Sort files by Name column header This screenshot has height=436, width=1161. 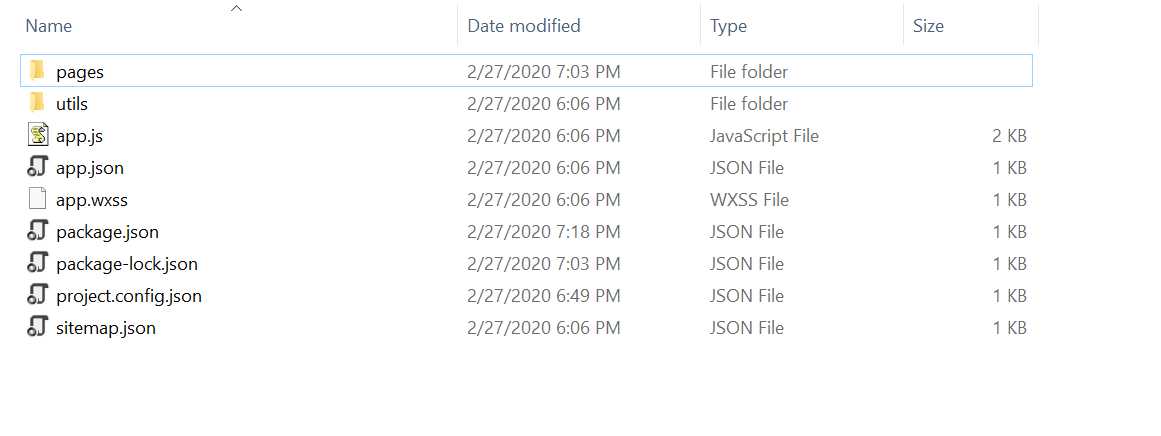click(x=49, y=26)
